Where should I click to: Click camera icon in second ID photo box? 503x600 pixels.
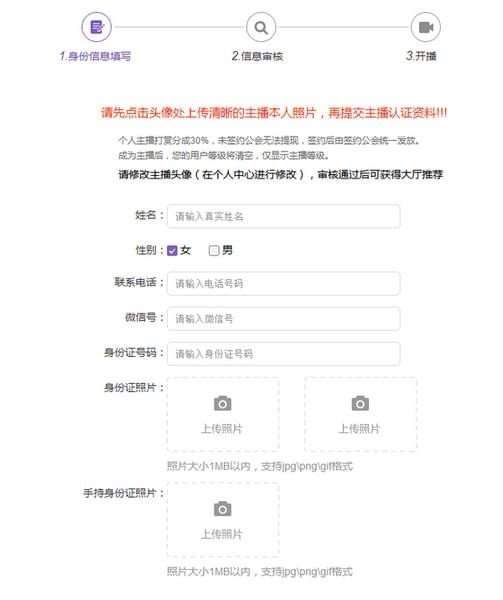pyautogui.click(x=360, y=403)
